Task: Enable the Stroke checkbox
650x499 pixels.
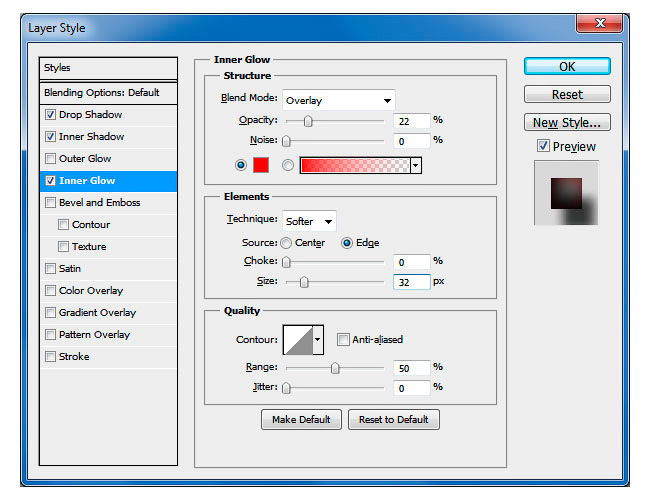Action: [51, 356]
